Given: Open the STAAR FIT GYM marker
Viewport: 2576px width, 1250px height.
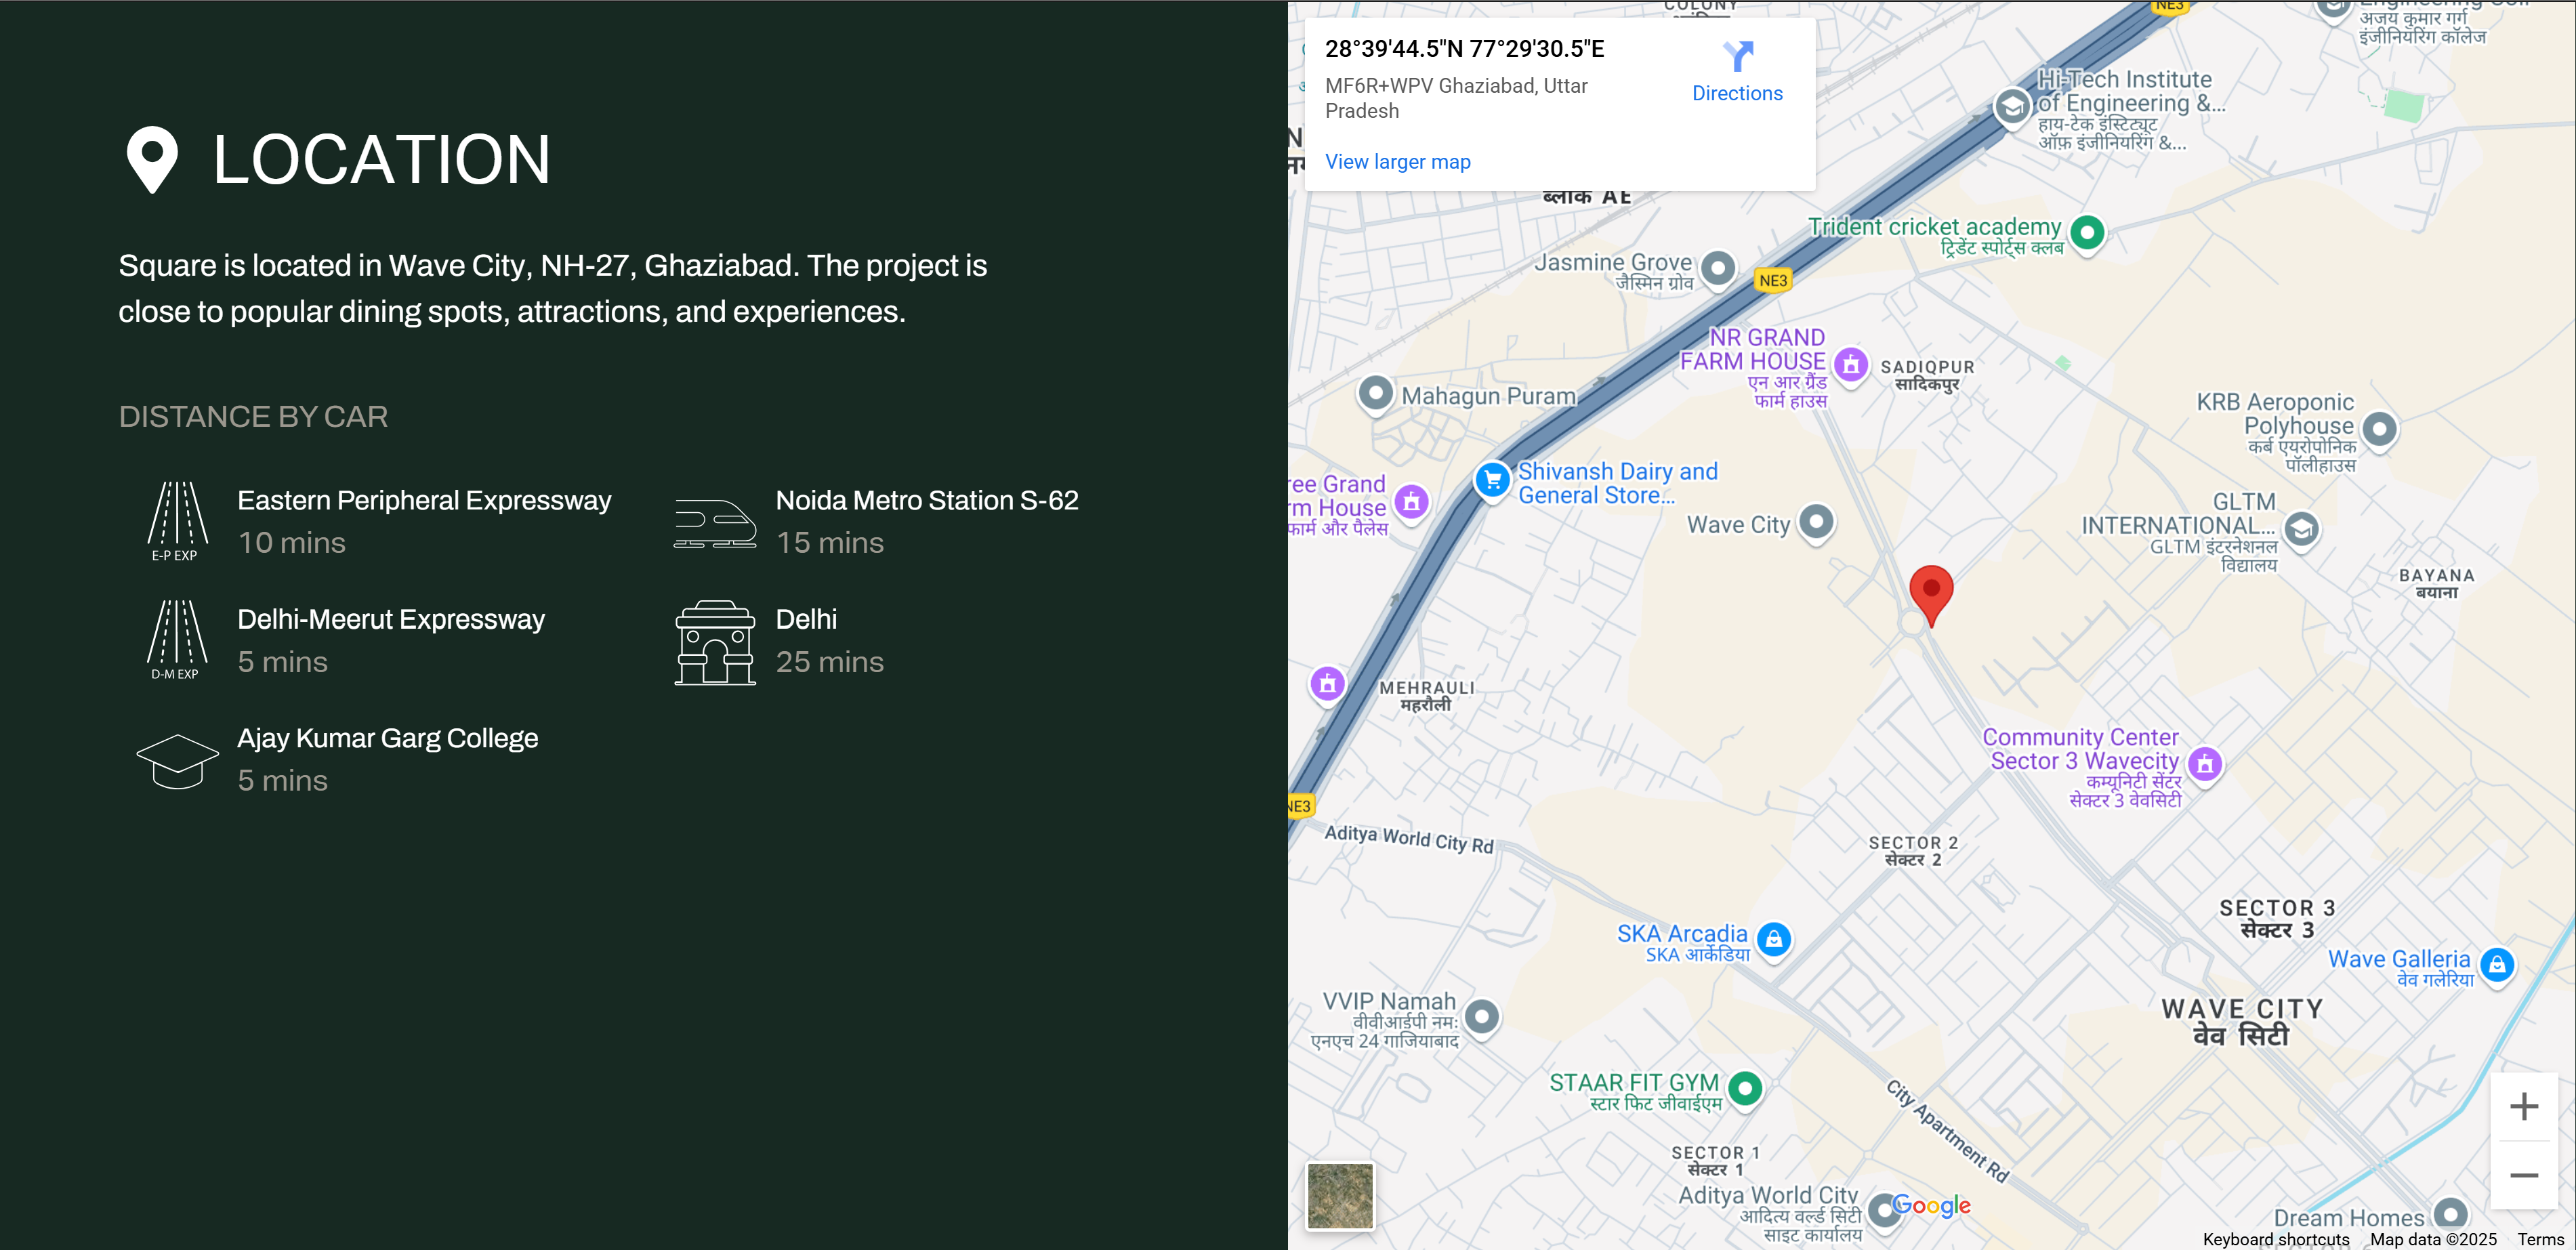Looking at the screenshot, I should (1745, 1088).
